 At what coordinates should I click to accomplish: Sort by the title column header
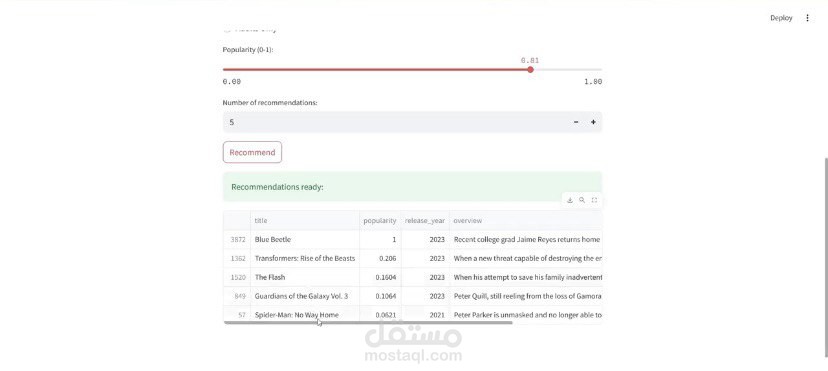click(305, 221)
